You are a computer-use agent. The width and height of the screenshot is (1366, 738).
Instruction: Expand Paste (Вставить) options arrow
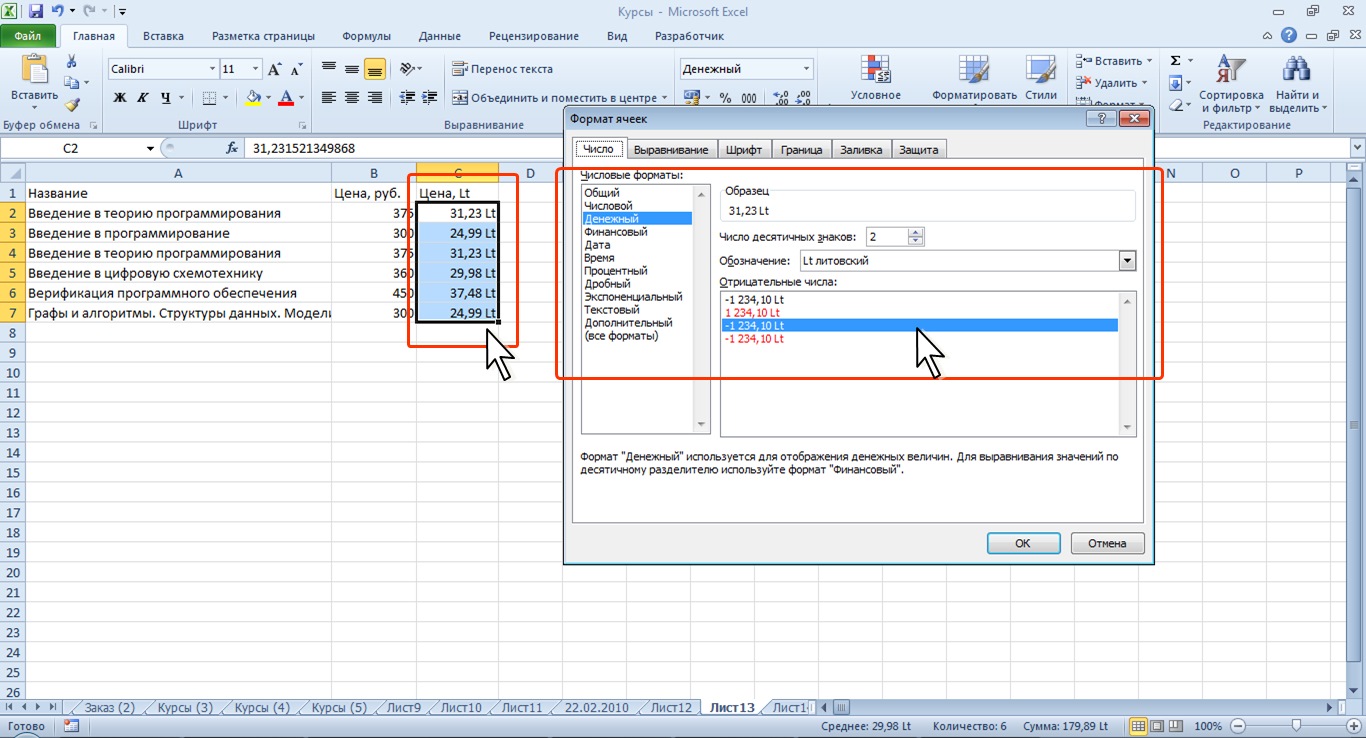pos(34,108)
